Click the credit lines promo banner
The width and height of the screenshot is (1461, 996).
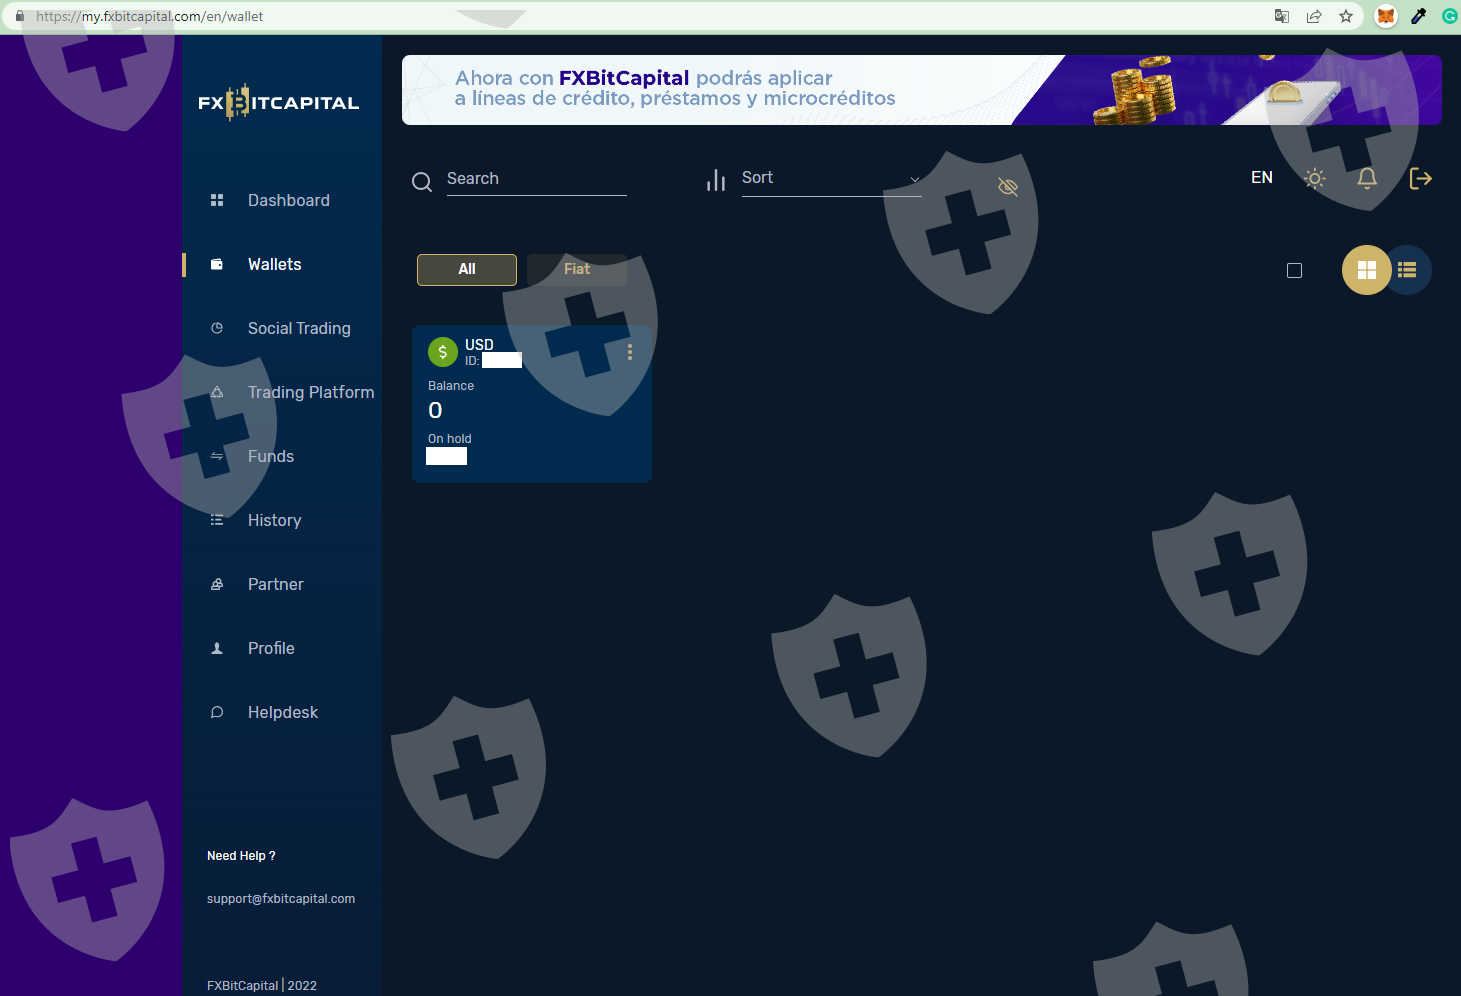click(x=921, y=90)
